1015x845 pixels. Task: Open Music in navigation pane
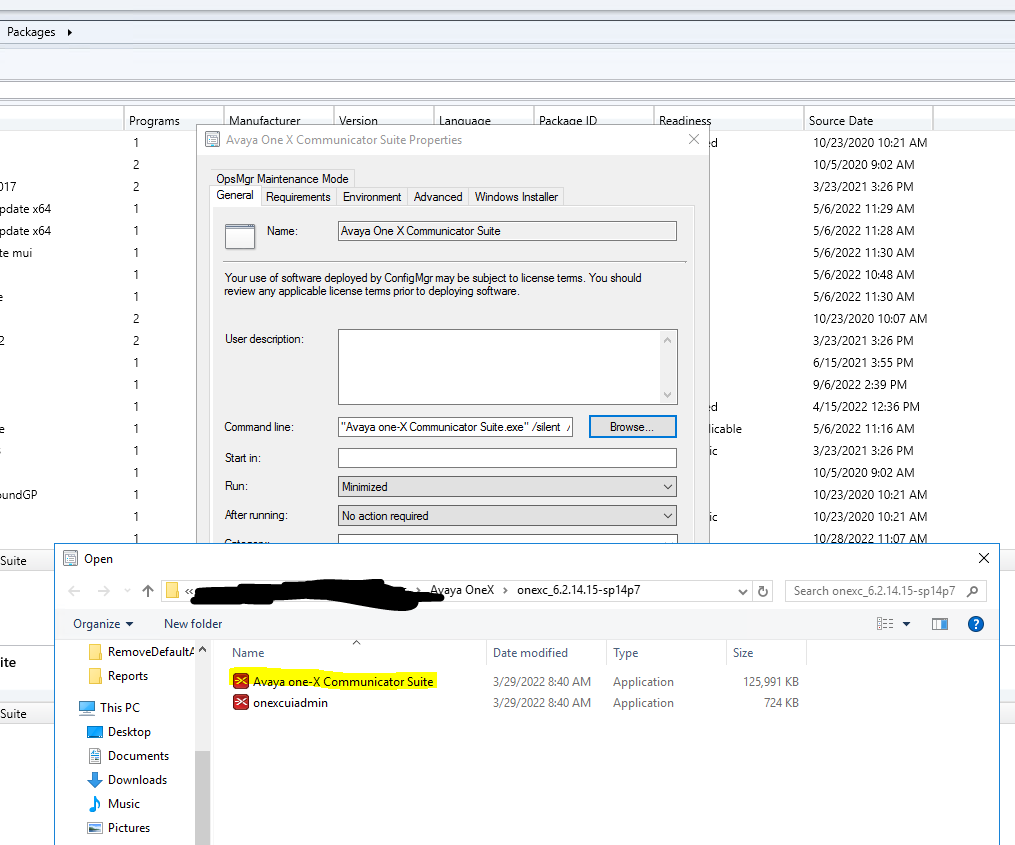113,803
